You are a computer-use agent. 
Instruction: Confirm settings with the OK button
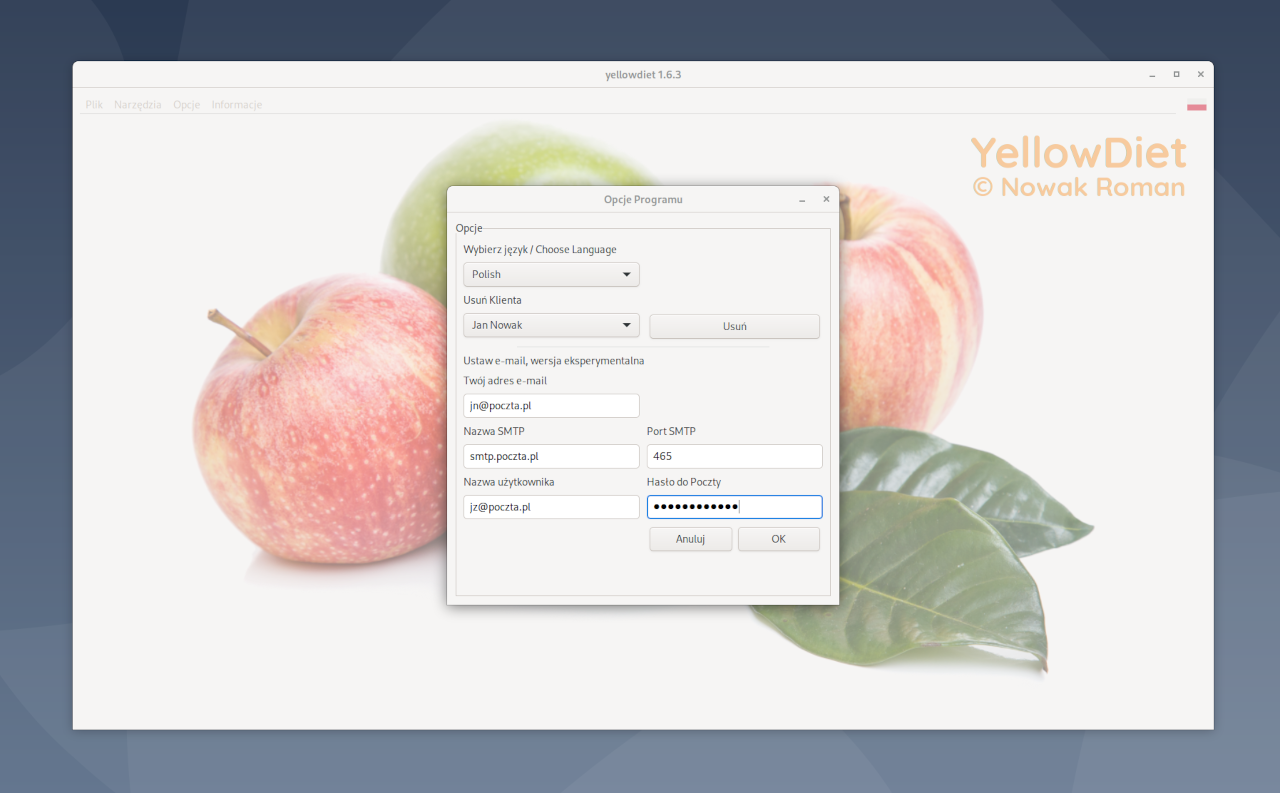coord(778,538)
